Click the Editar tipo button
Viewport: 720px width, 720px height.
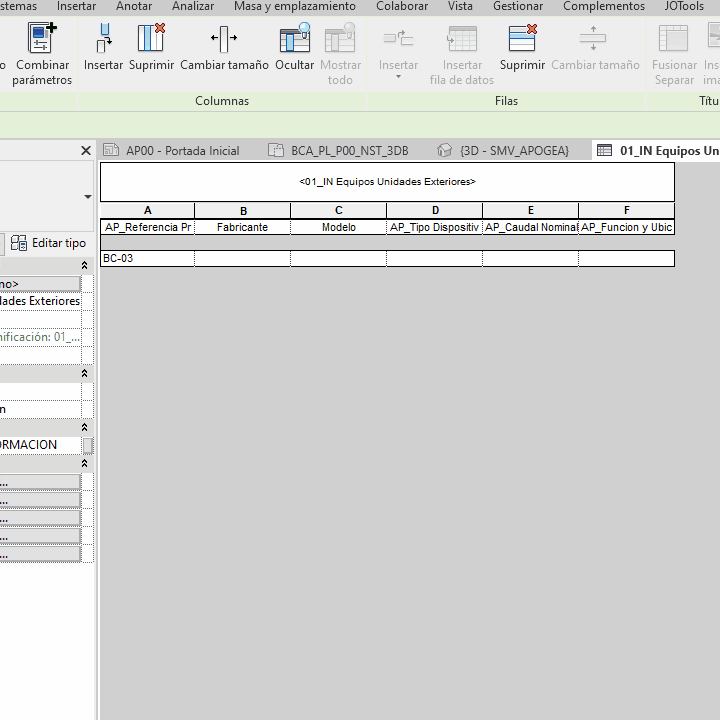point(48,243)
